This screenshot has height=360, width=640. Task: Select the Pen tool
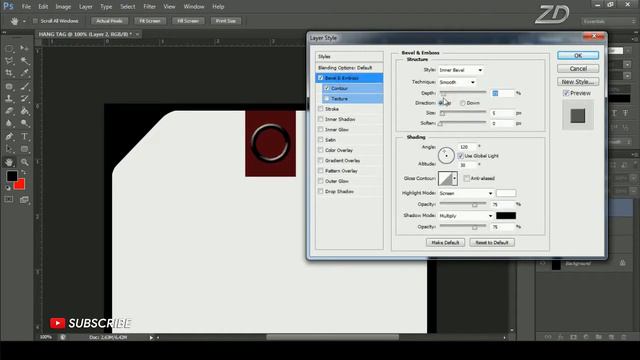click(x=9, y=136)
